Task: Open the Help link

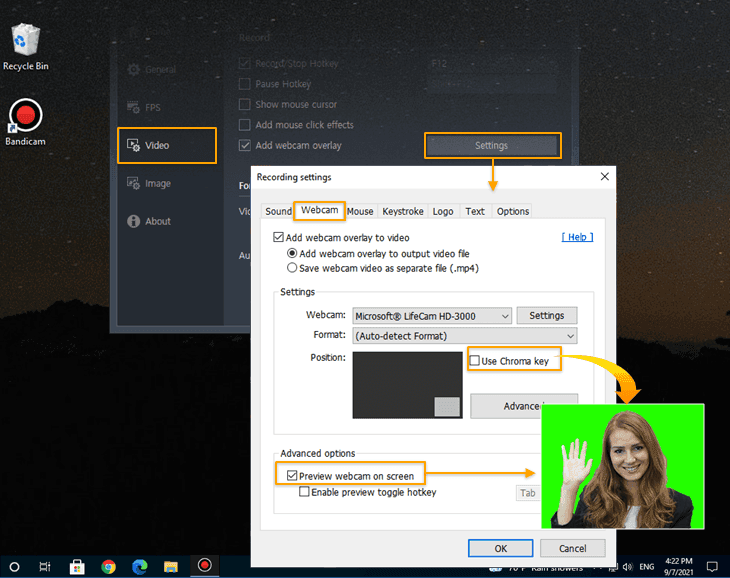Action: [577, 237]
